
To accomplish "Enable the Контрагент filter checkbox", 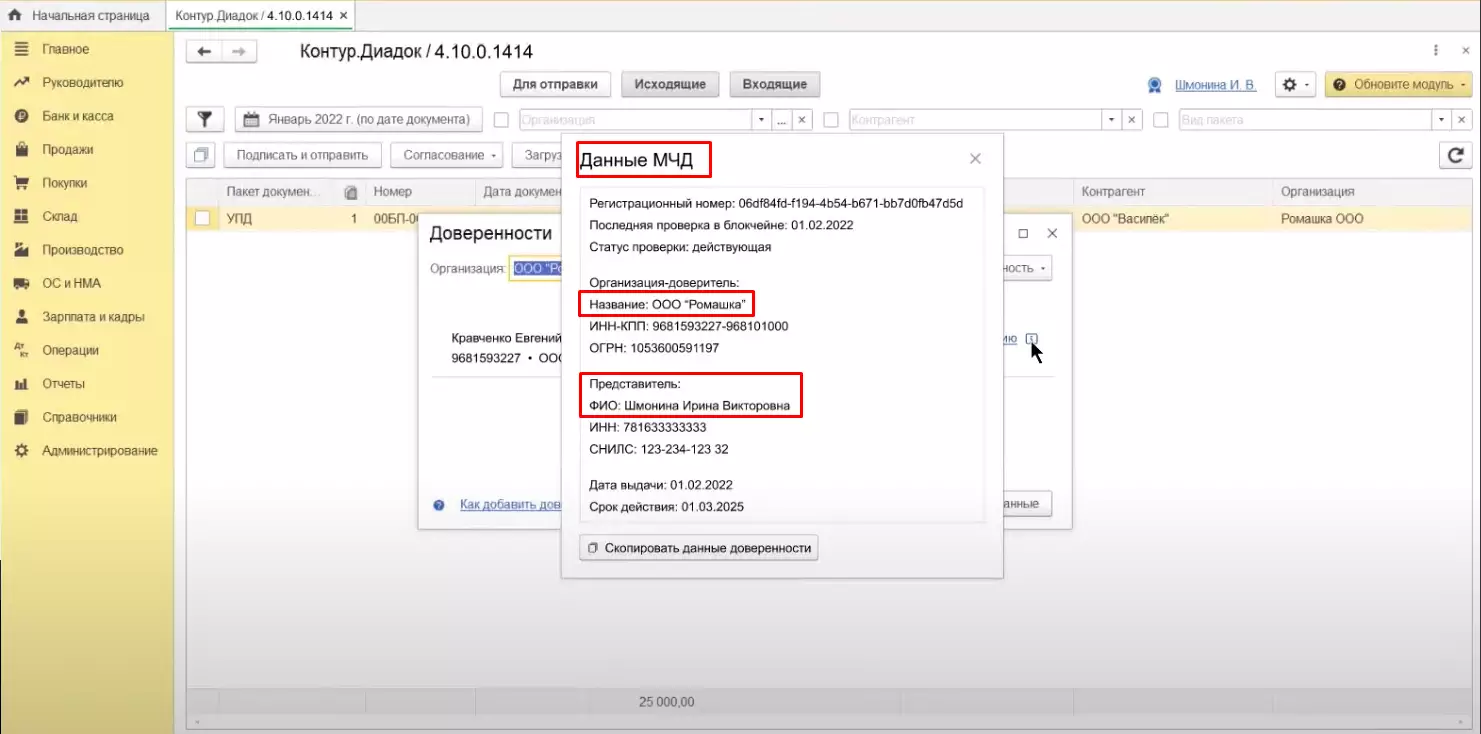I will [x=831, y=120].
